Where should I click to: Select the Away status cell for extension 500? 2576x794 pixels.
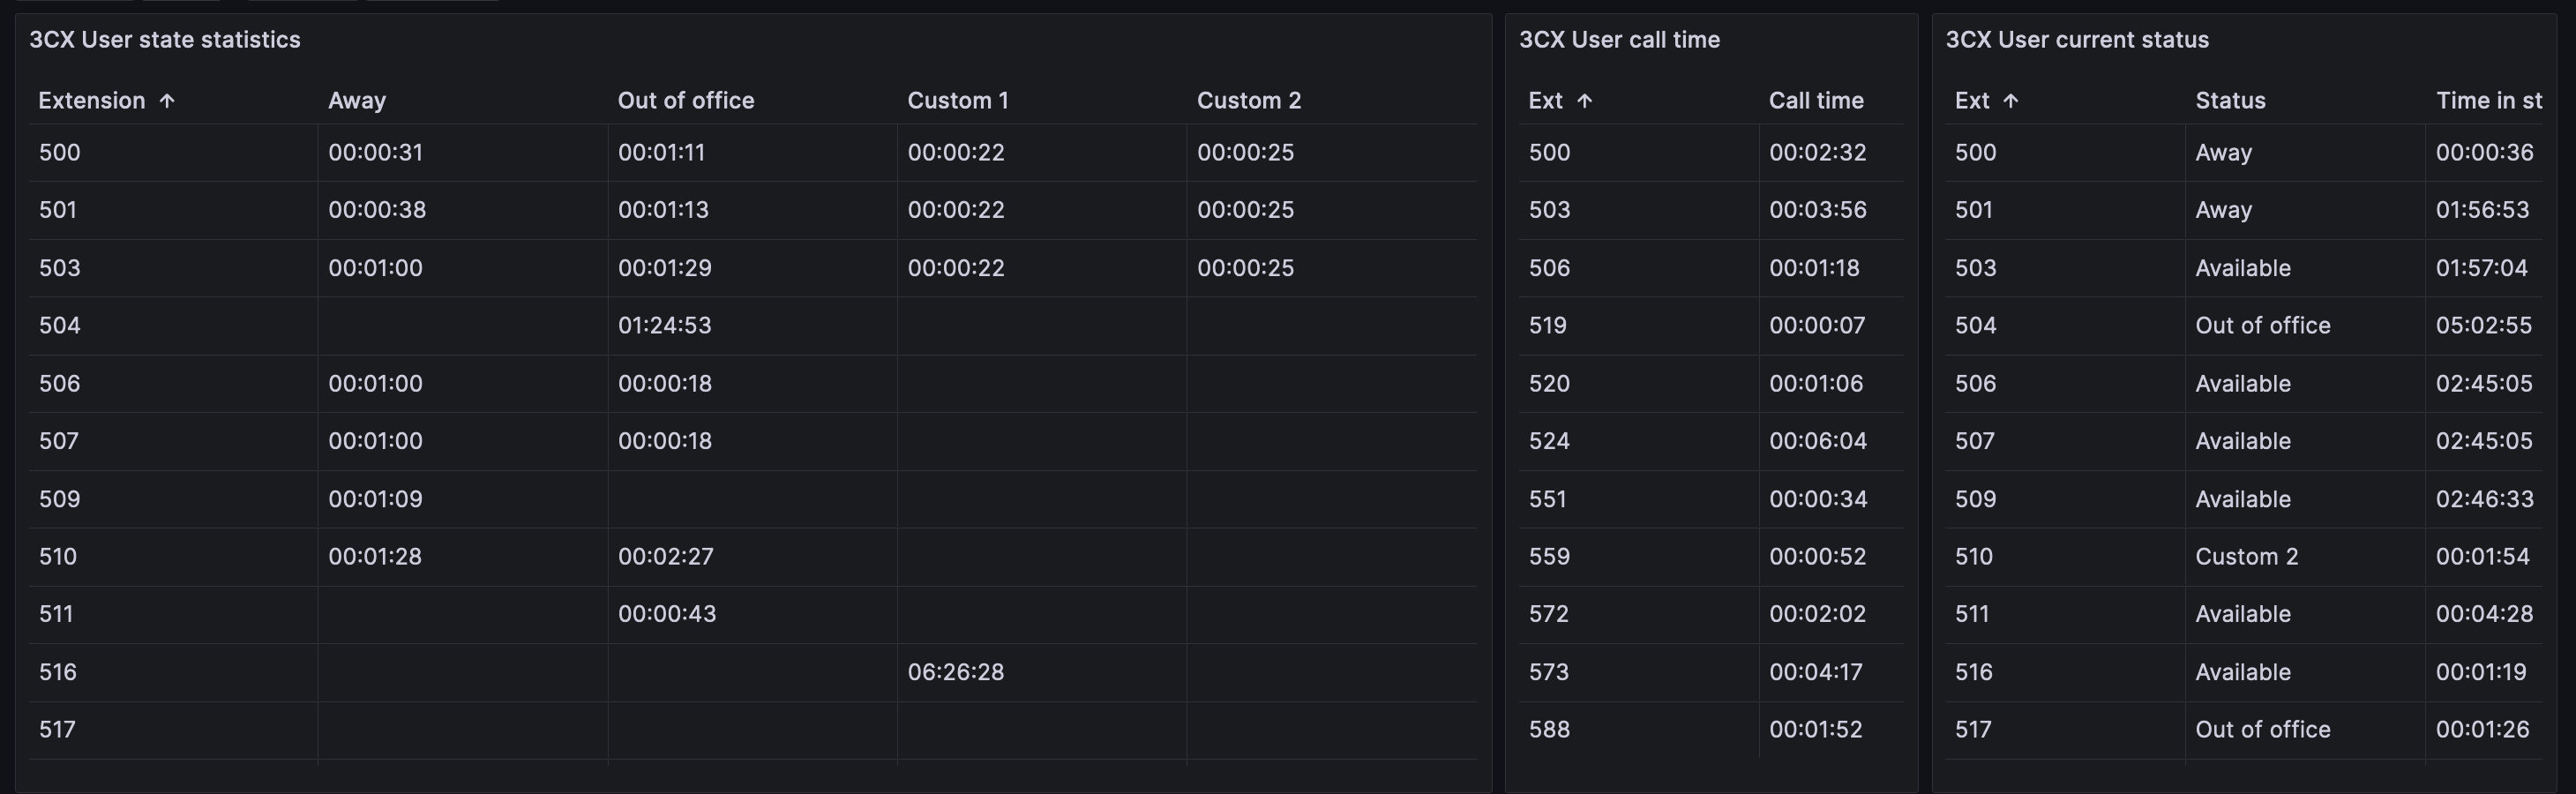pyautogui.click(x=2223, y=152)
